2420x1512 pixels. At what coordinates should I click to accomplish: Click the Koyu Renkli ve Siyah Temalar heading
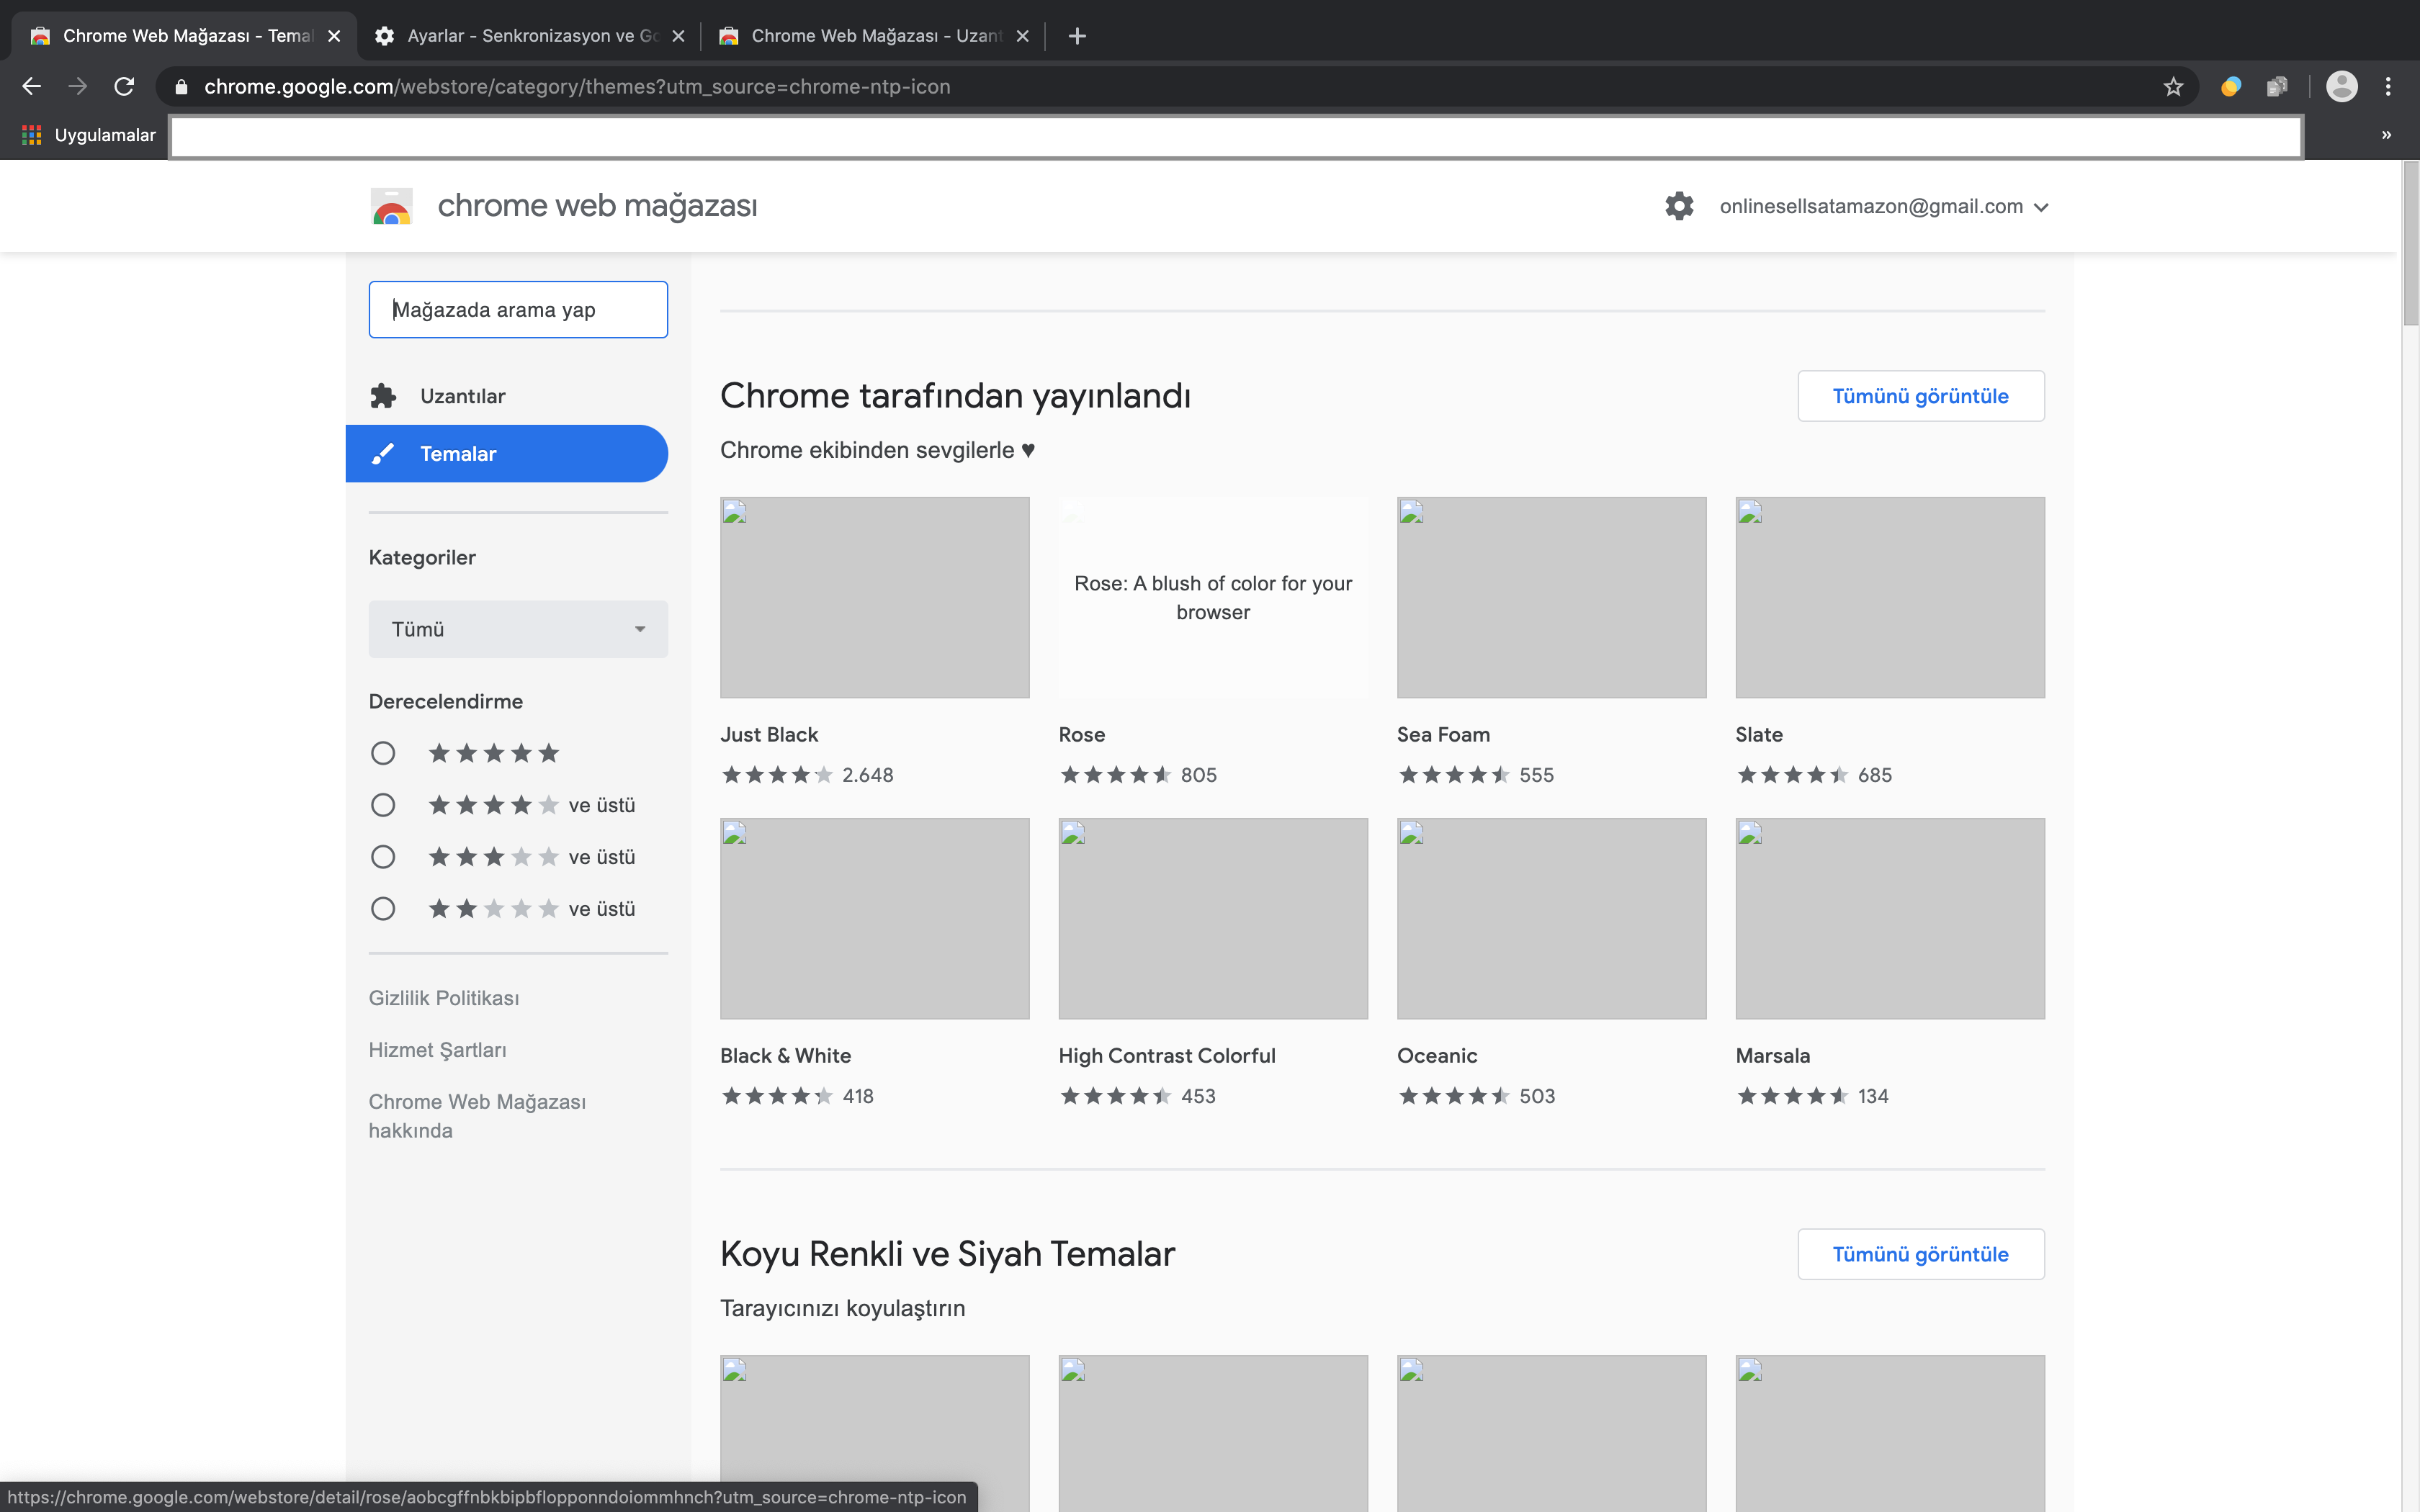point(947,1254)
